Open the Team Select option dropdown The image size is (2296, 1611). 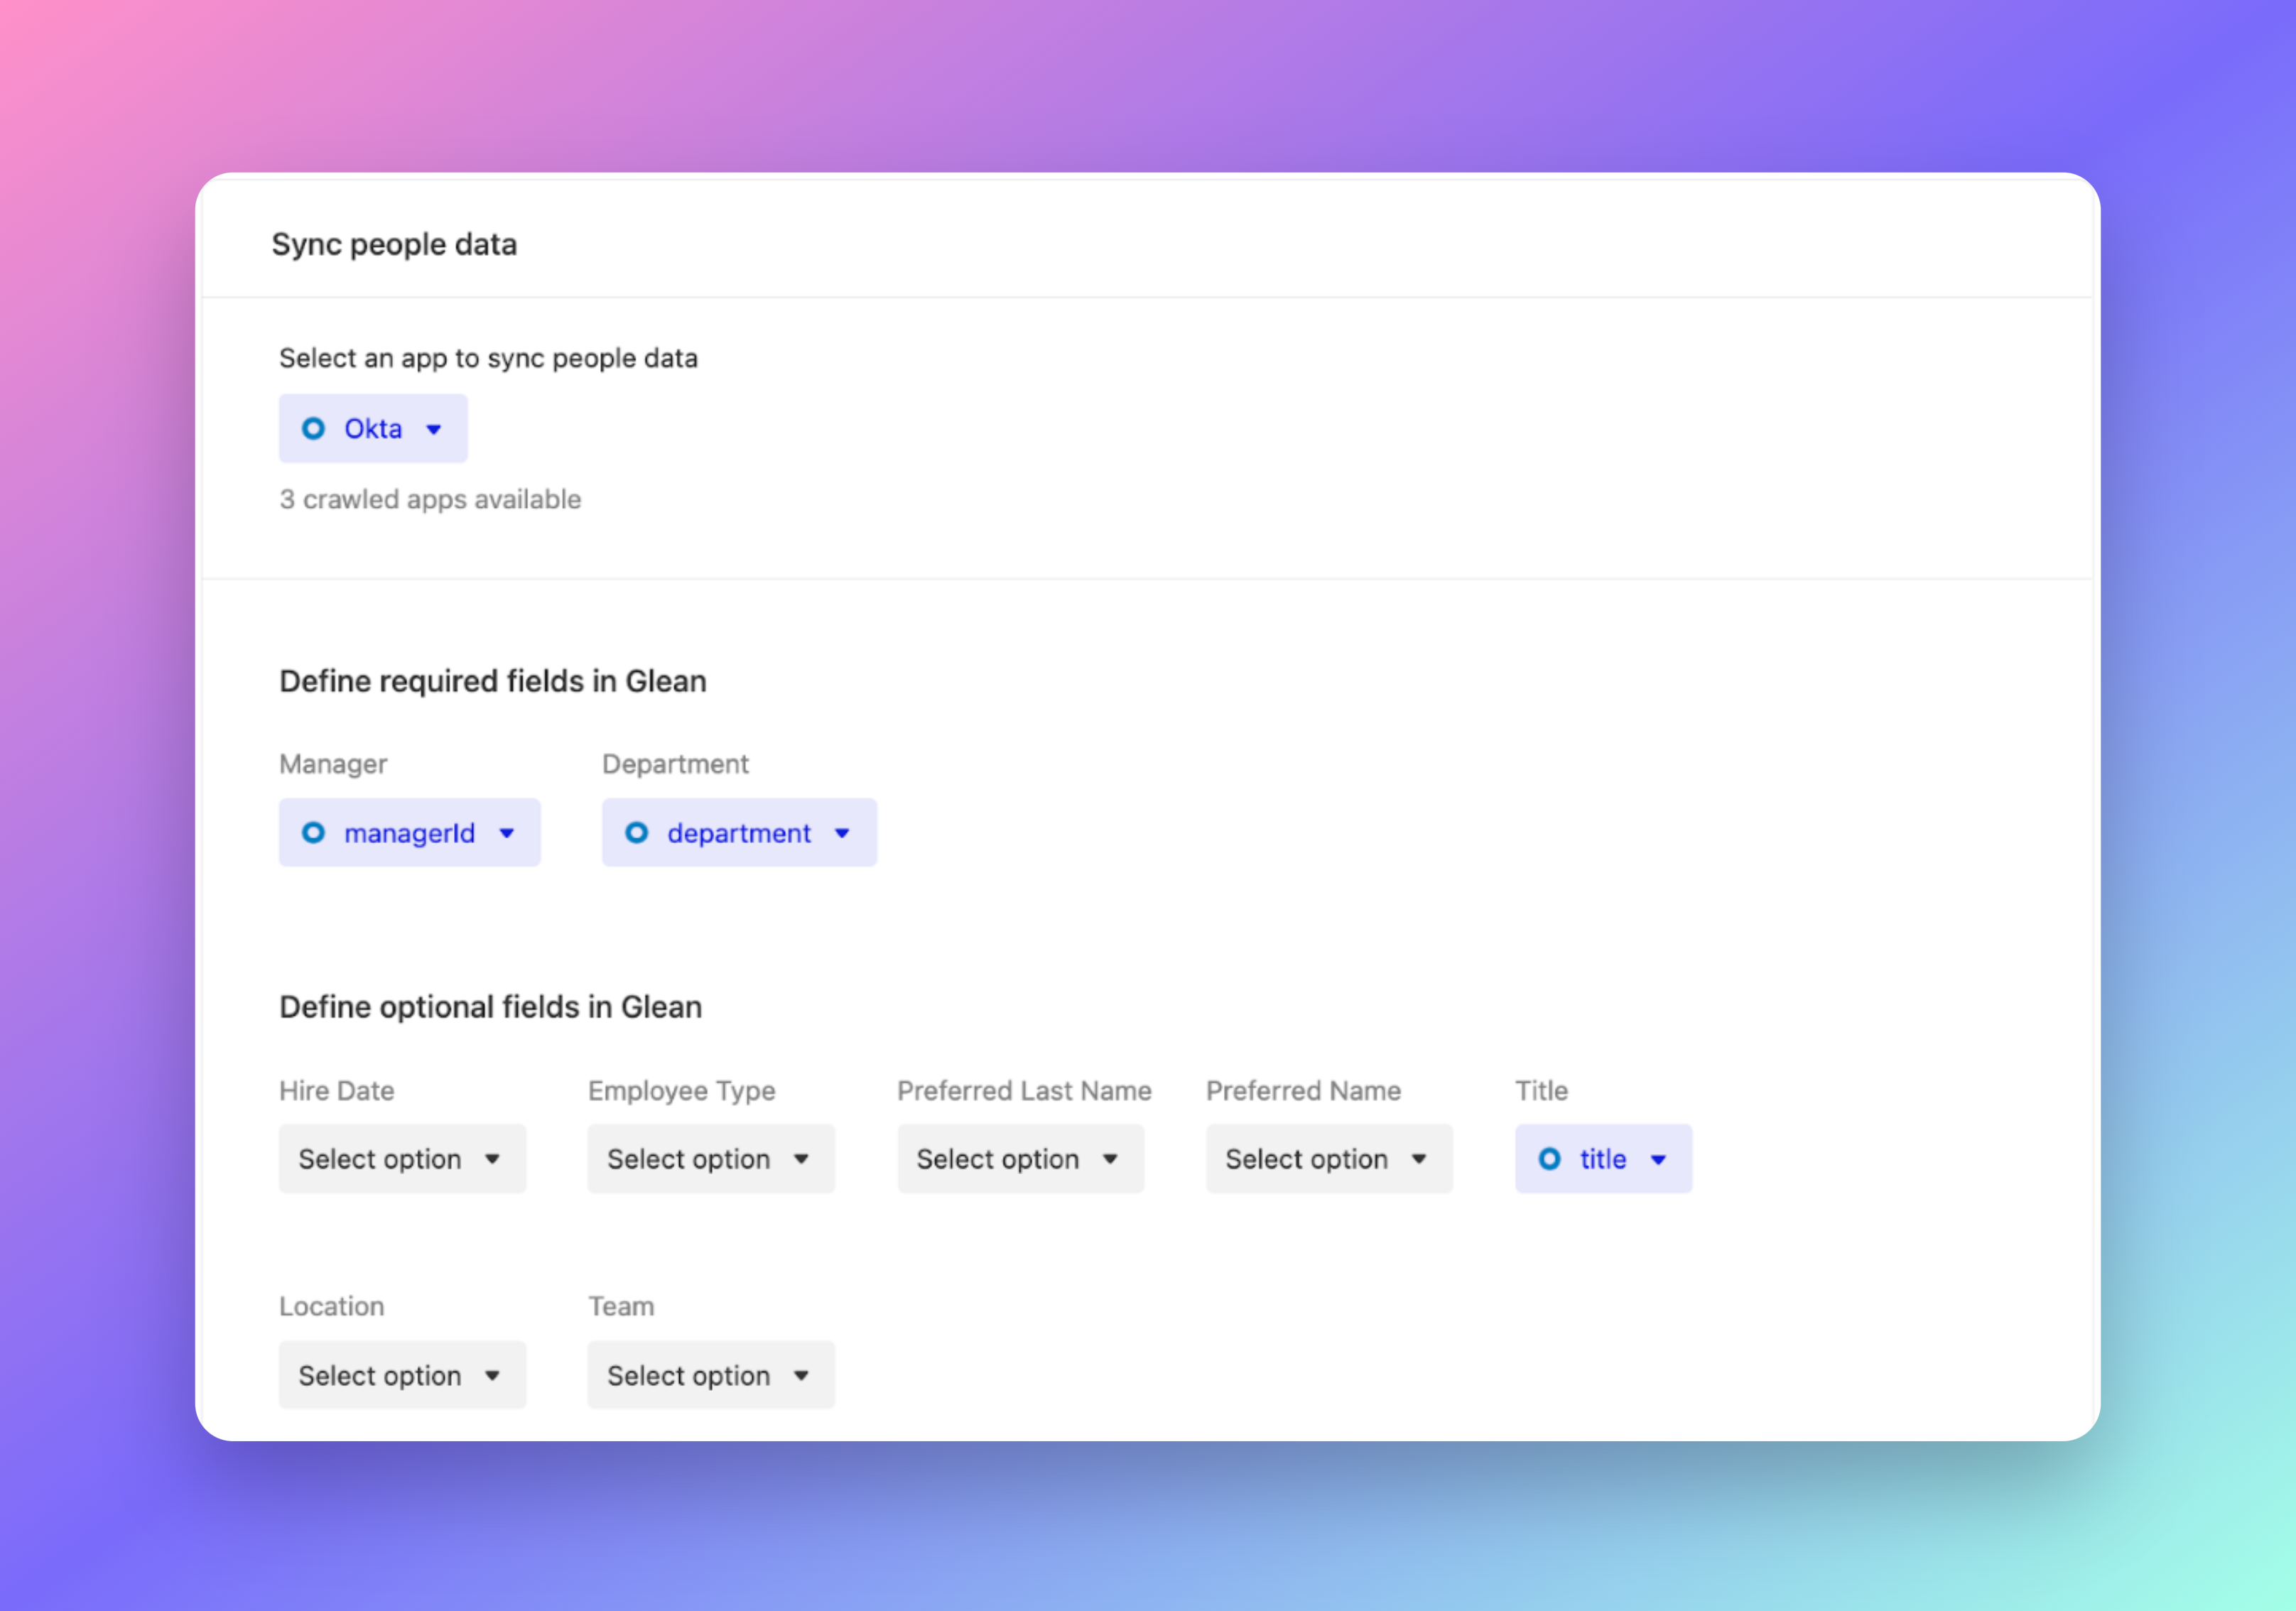(x=711, y=1375)
